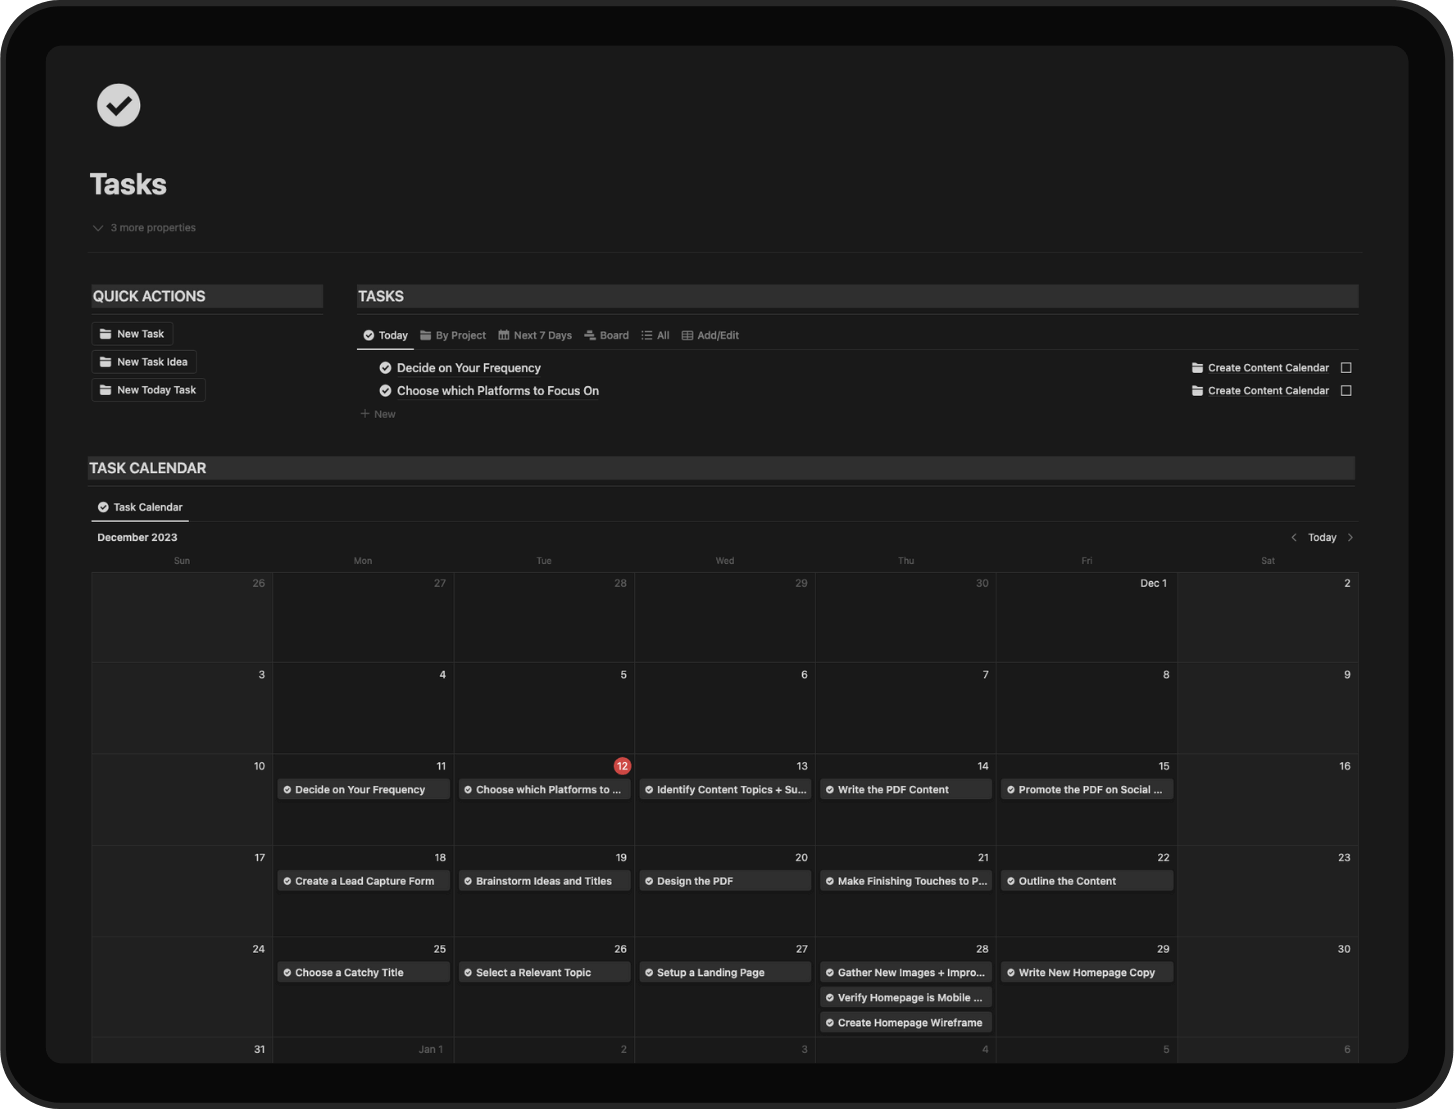Click checkmark icon beside Decide on Your Frequency task

click(x=385, y=368)
